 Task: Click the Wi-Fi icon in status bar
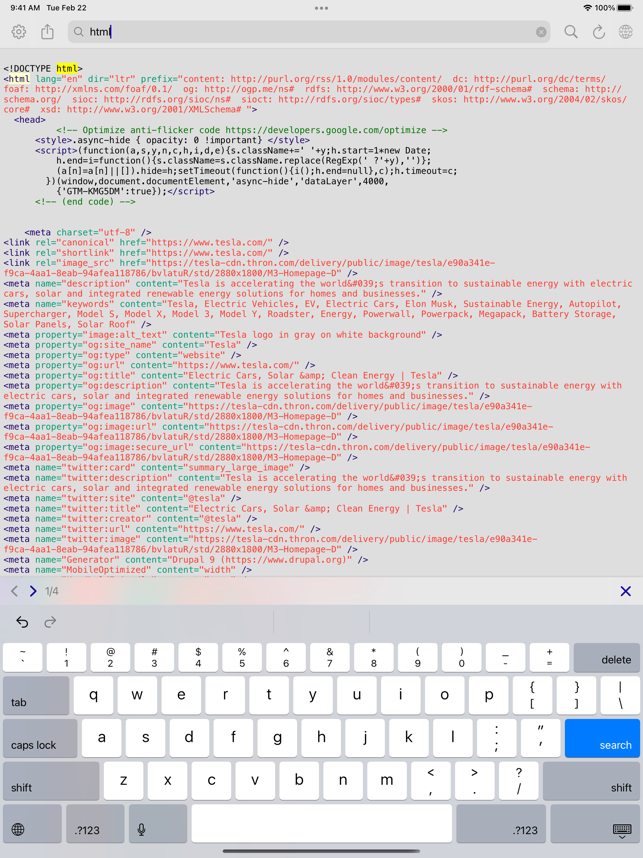point(588,8)
